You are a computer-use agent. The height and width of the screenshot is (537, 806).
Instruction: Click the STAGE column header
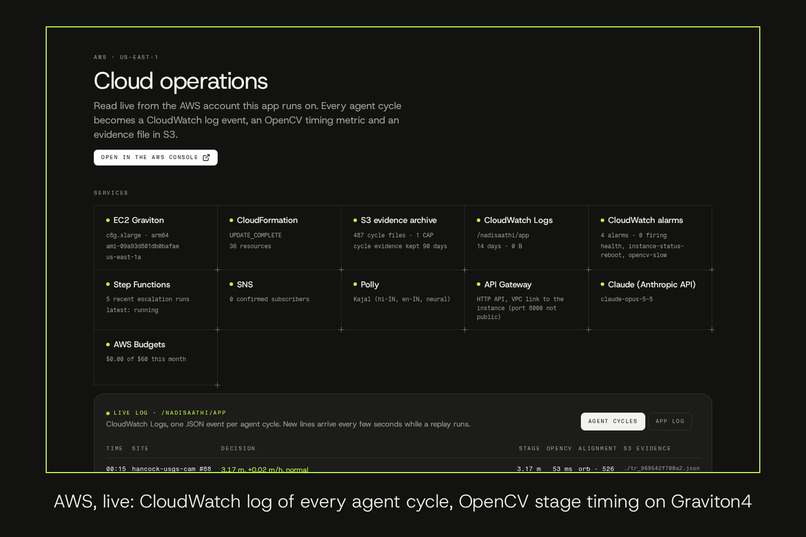click(529, 449)
